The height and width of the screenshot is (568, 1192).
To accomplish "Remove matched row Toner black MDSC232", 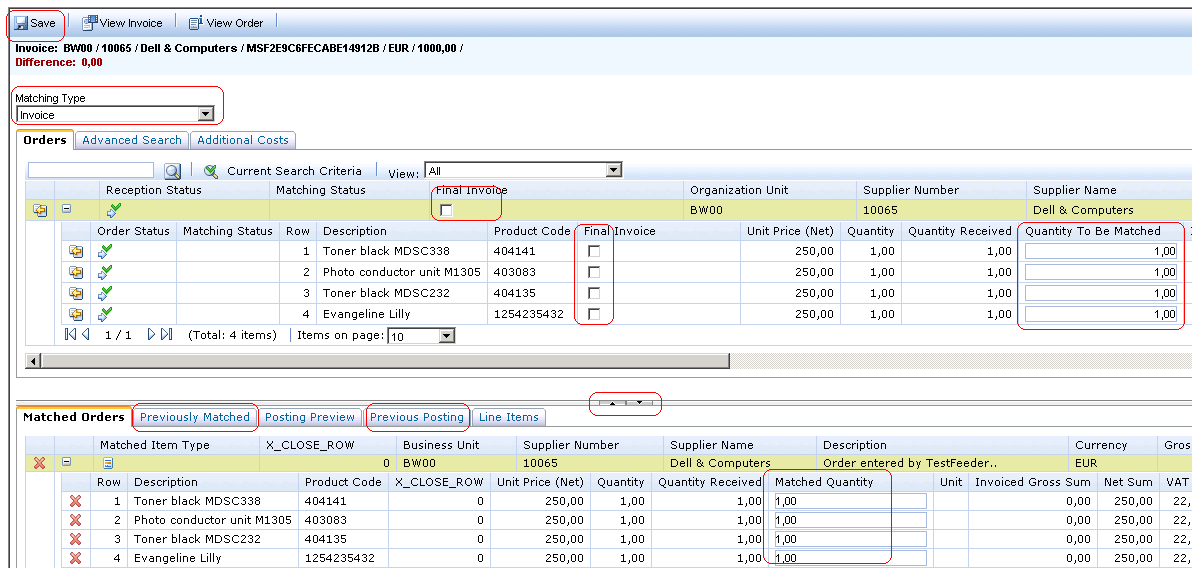I will click(75, 539).
